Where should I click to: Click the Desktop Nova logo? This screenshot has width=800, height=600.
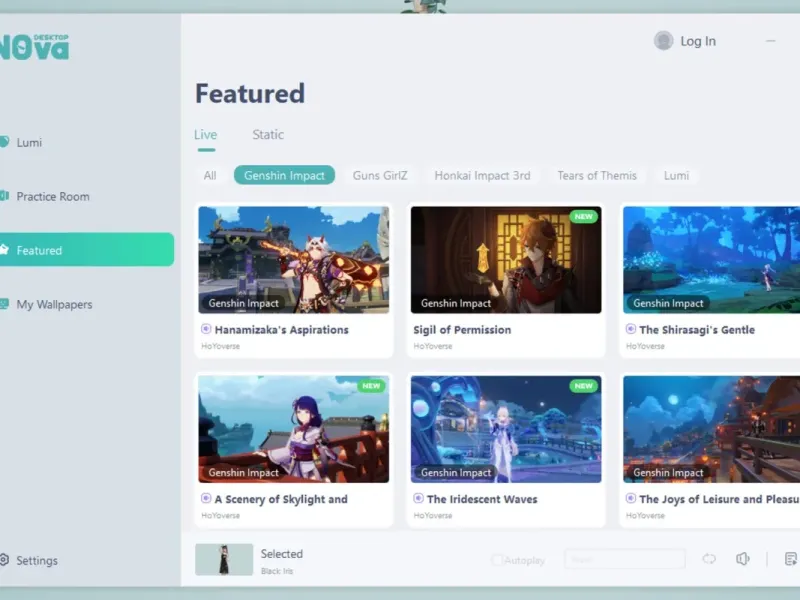point(34,47)
